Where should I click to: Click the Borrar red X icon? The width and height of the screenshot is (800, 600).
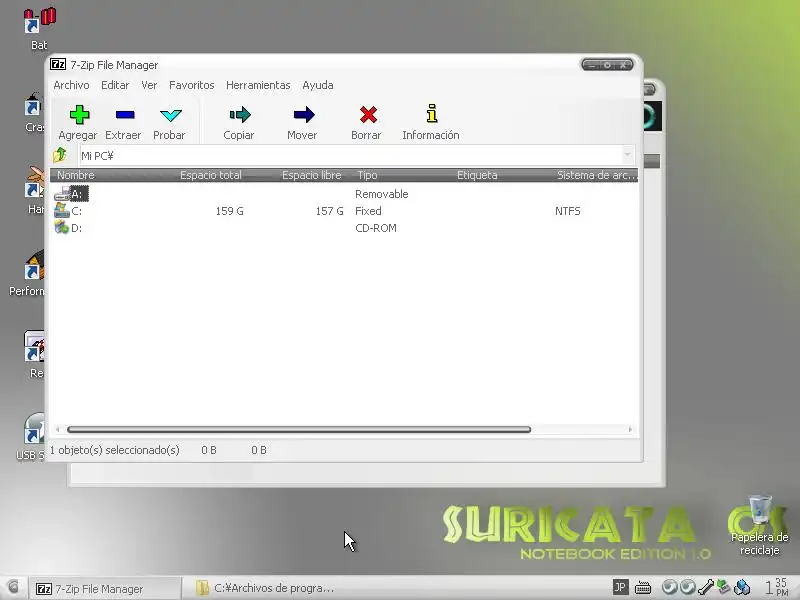click(368, 115)
